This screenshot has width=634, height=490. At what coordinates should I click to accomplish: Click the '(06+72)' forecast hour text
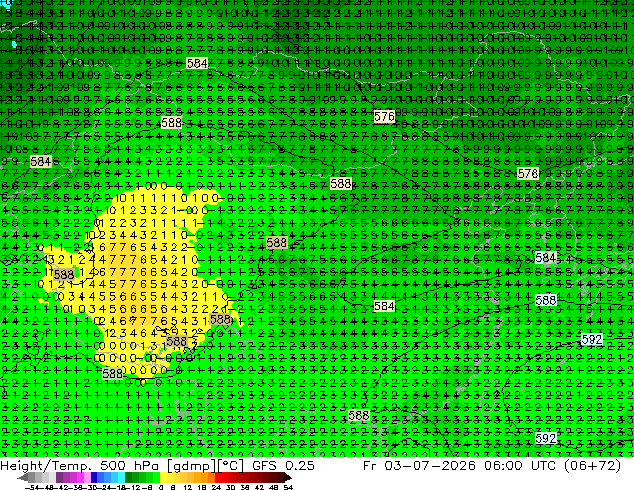595,466
